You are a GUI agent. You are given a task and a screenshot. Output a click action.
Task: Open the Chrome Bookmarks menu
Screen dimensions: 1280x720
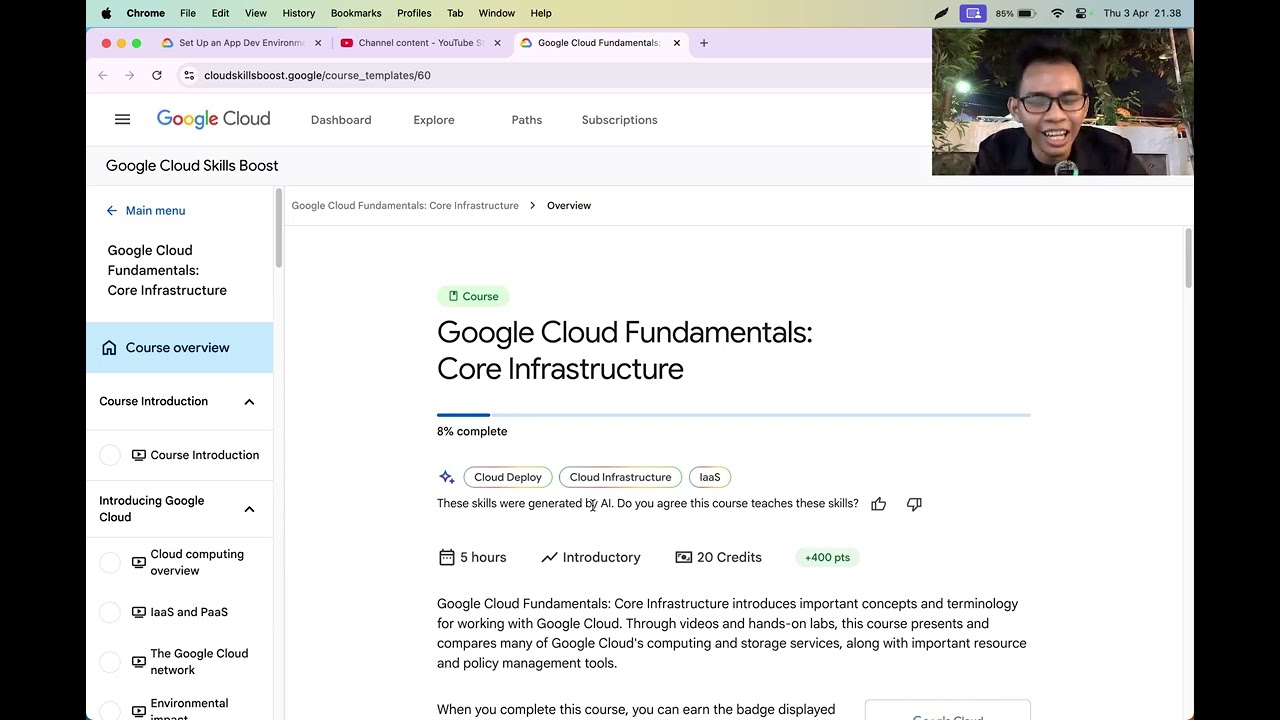[x=356, y=13]
